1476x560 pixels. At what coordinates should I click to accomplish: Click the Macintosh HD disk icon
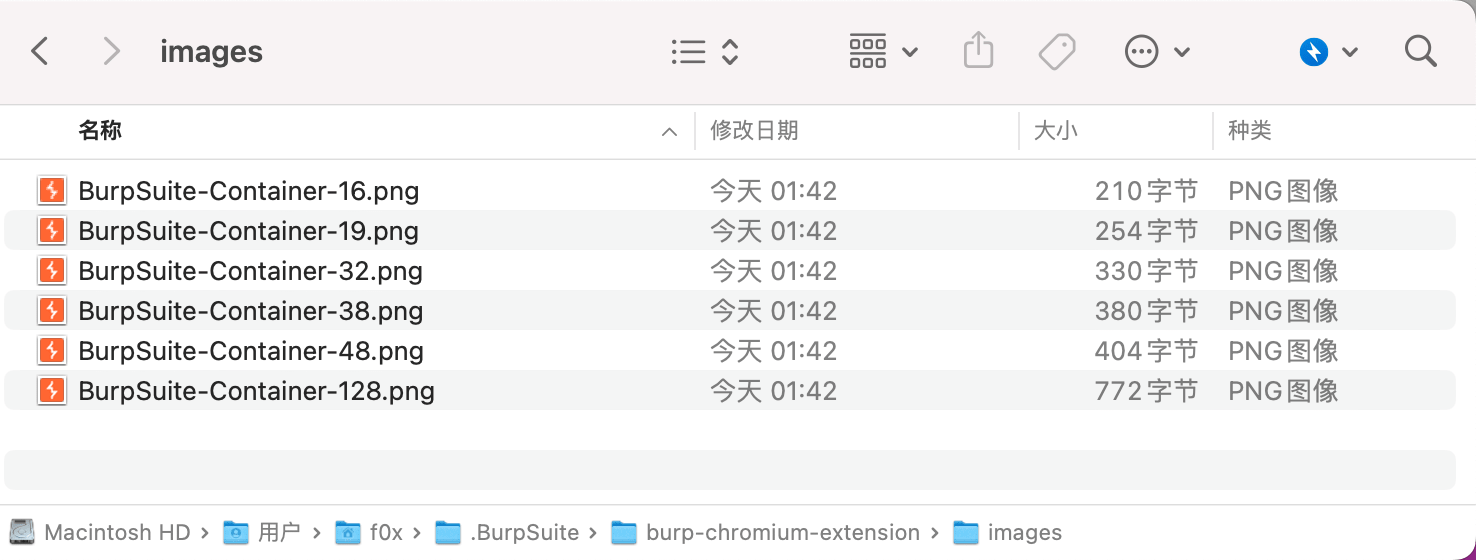coord(22,533)
